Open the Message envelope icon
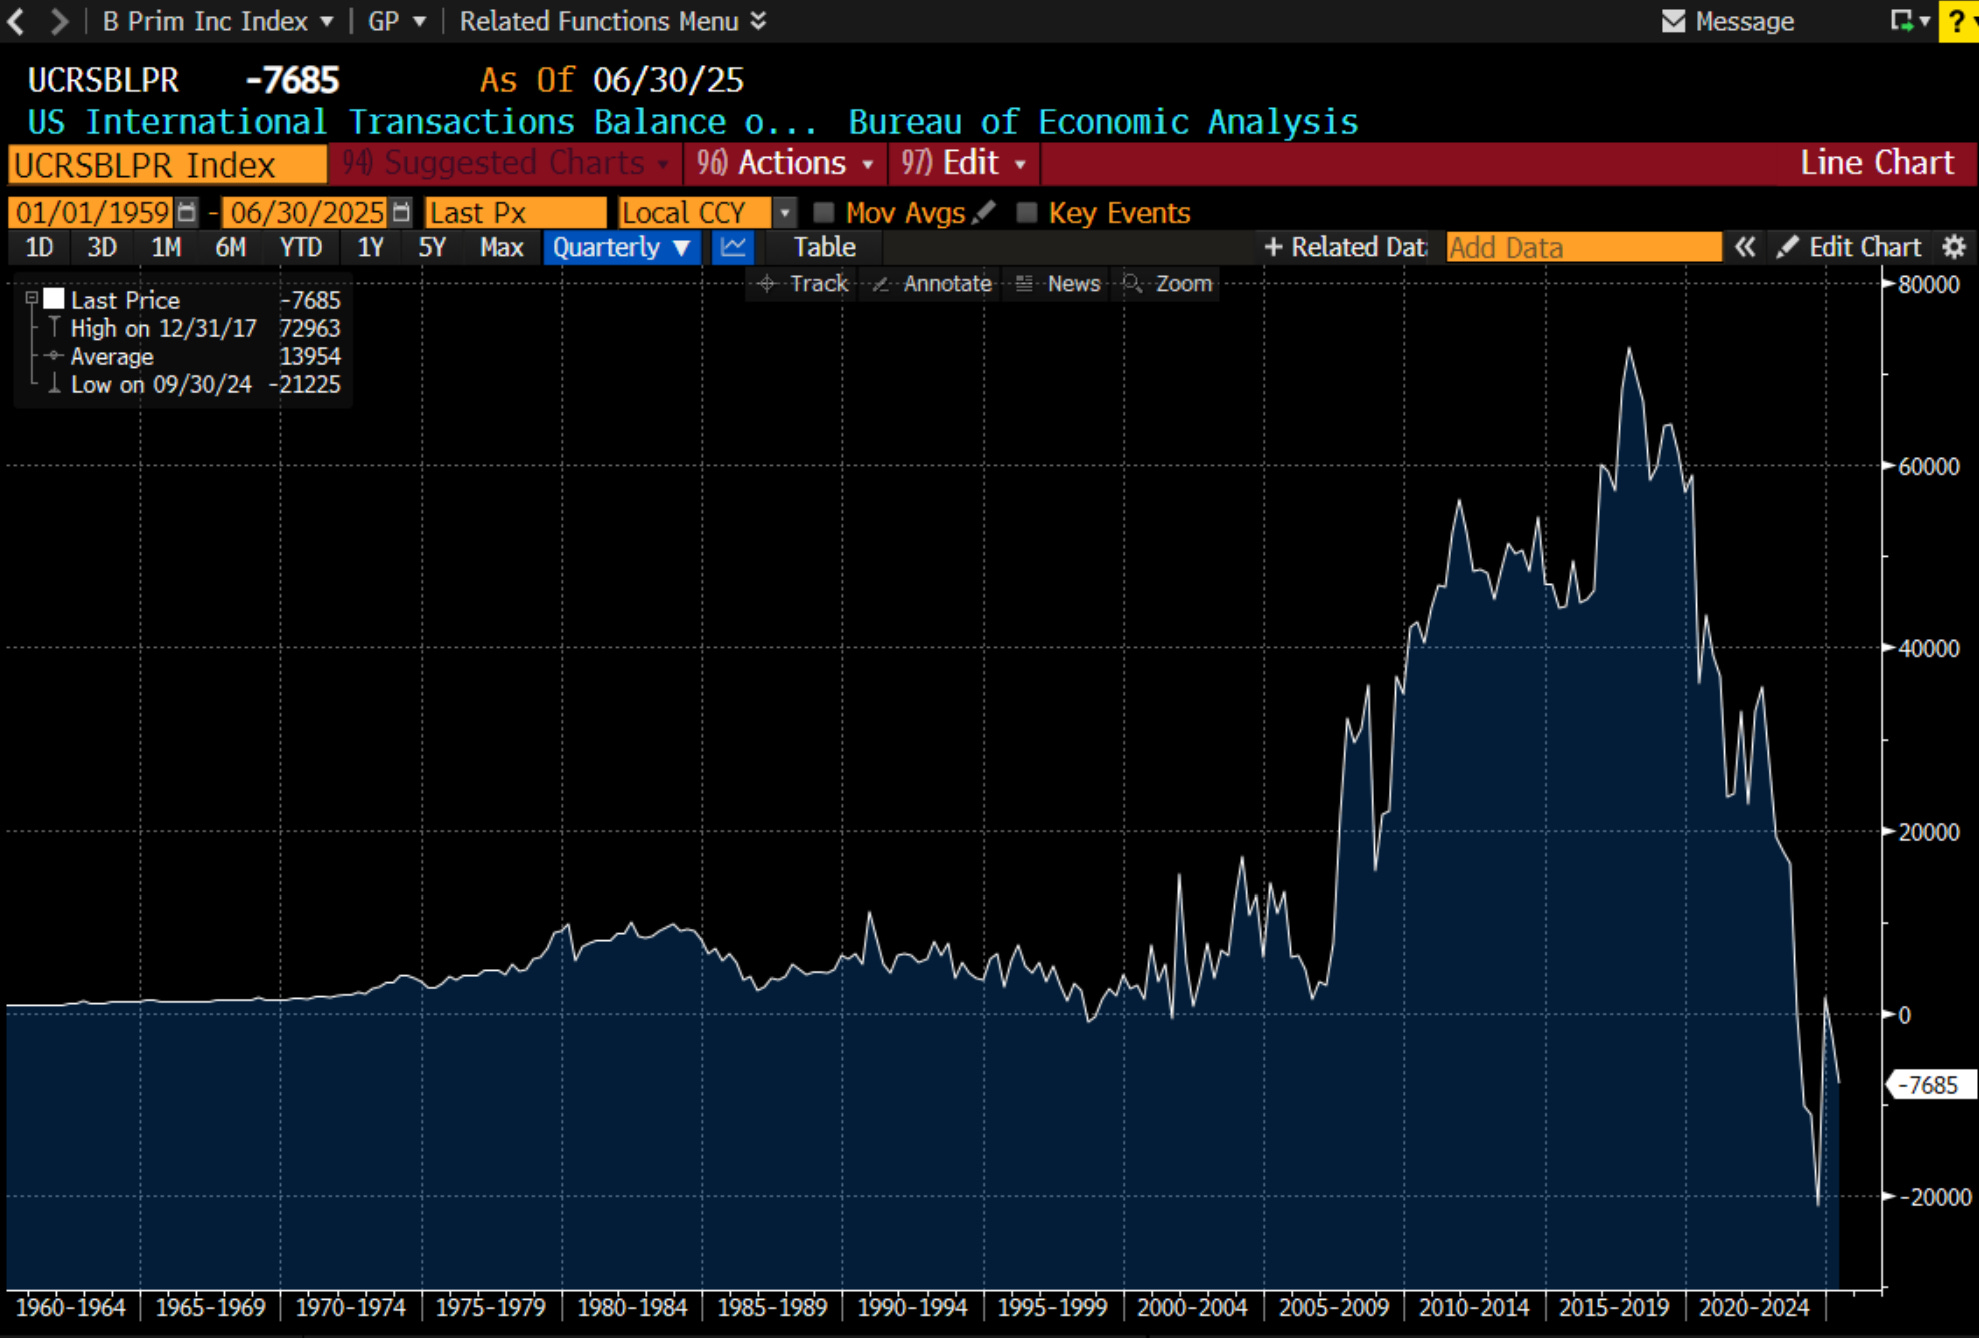This screenshot has width=1979, height=1338. pyautogui.click(x=1673, y=21)
